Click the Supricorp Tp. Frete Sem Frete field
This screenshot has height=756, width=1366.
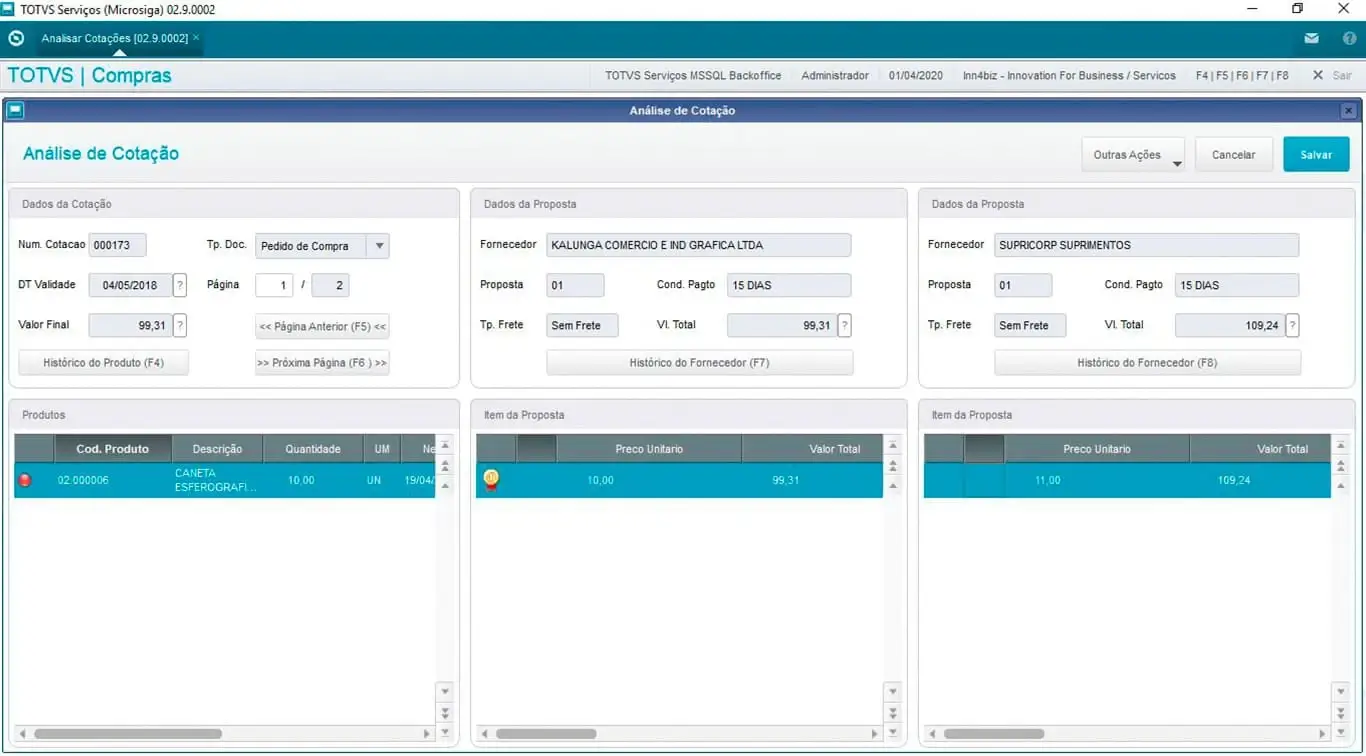point(1030,325)
